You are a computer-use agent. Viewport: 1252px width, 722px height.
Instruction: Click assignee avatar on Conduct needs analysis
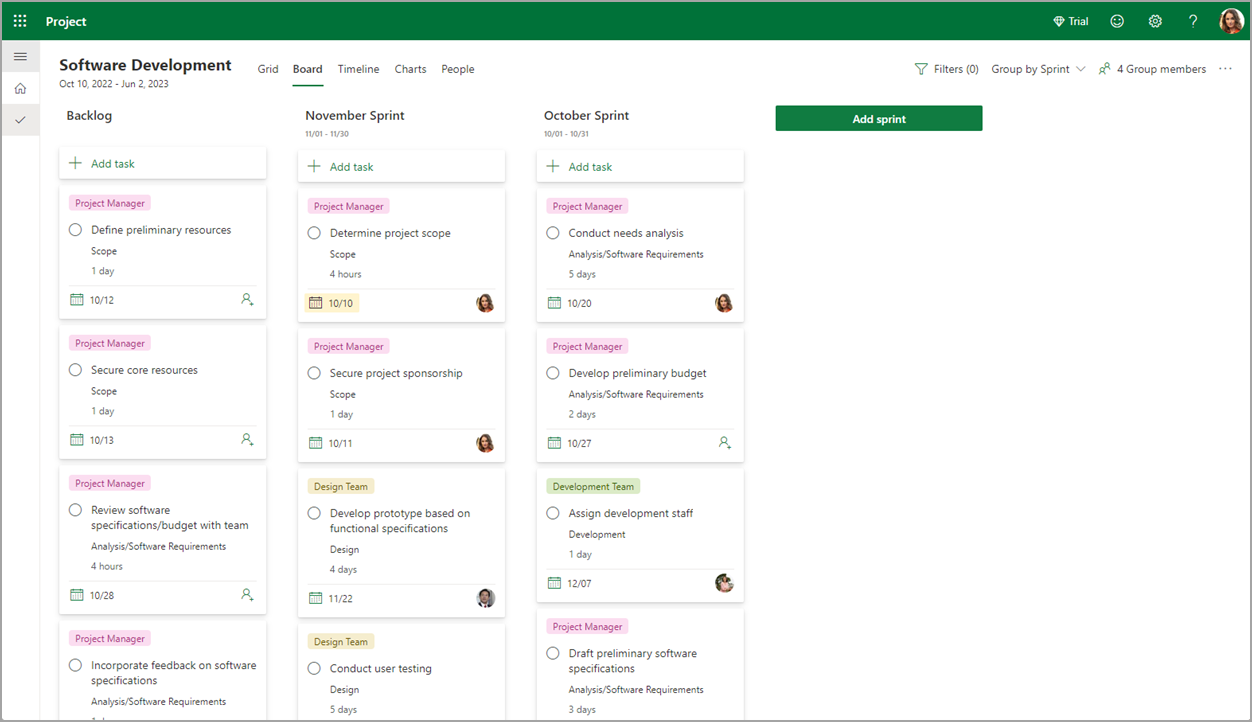point(724,302)
